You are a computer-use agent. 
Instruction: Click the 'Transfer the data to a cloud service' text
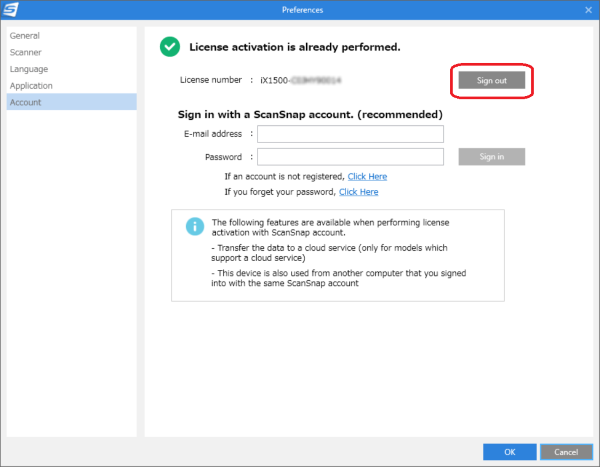coord(329,253)
